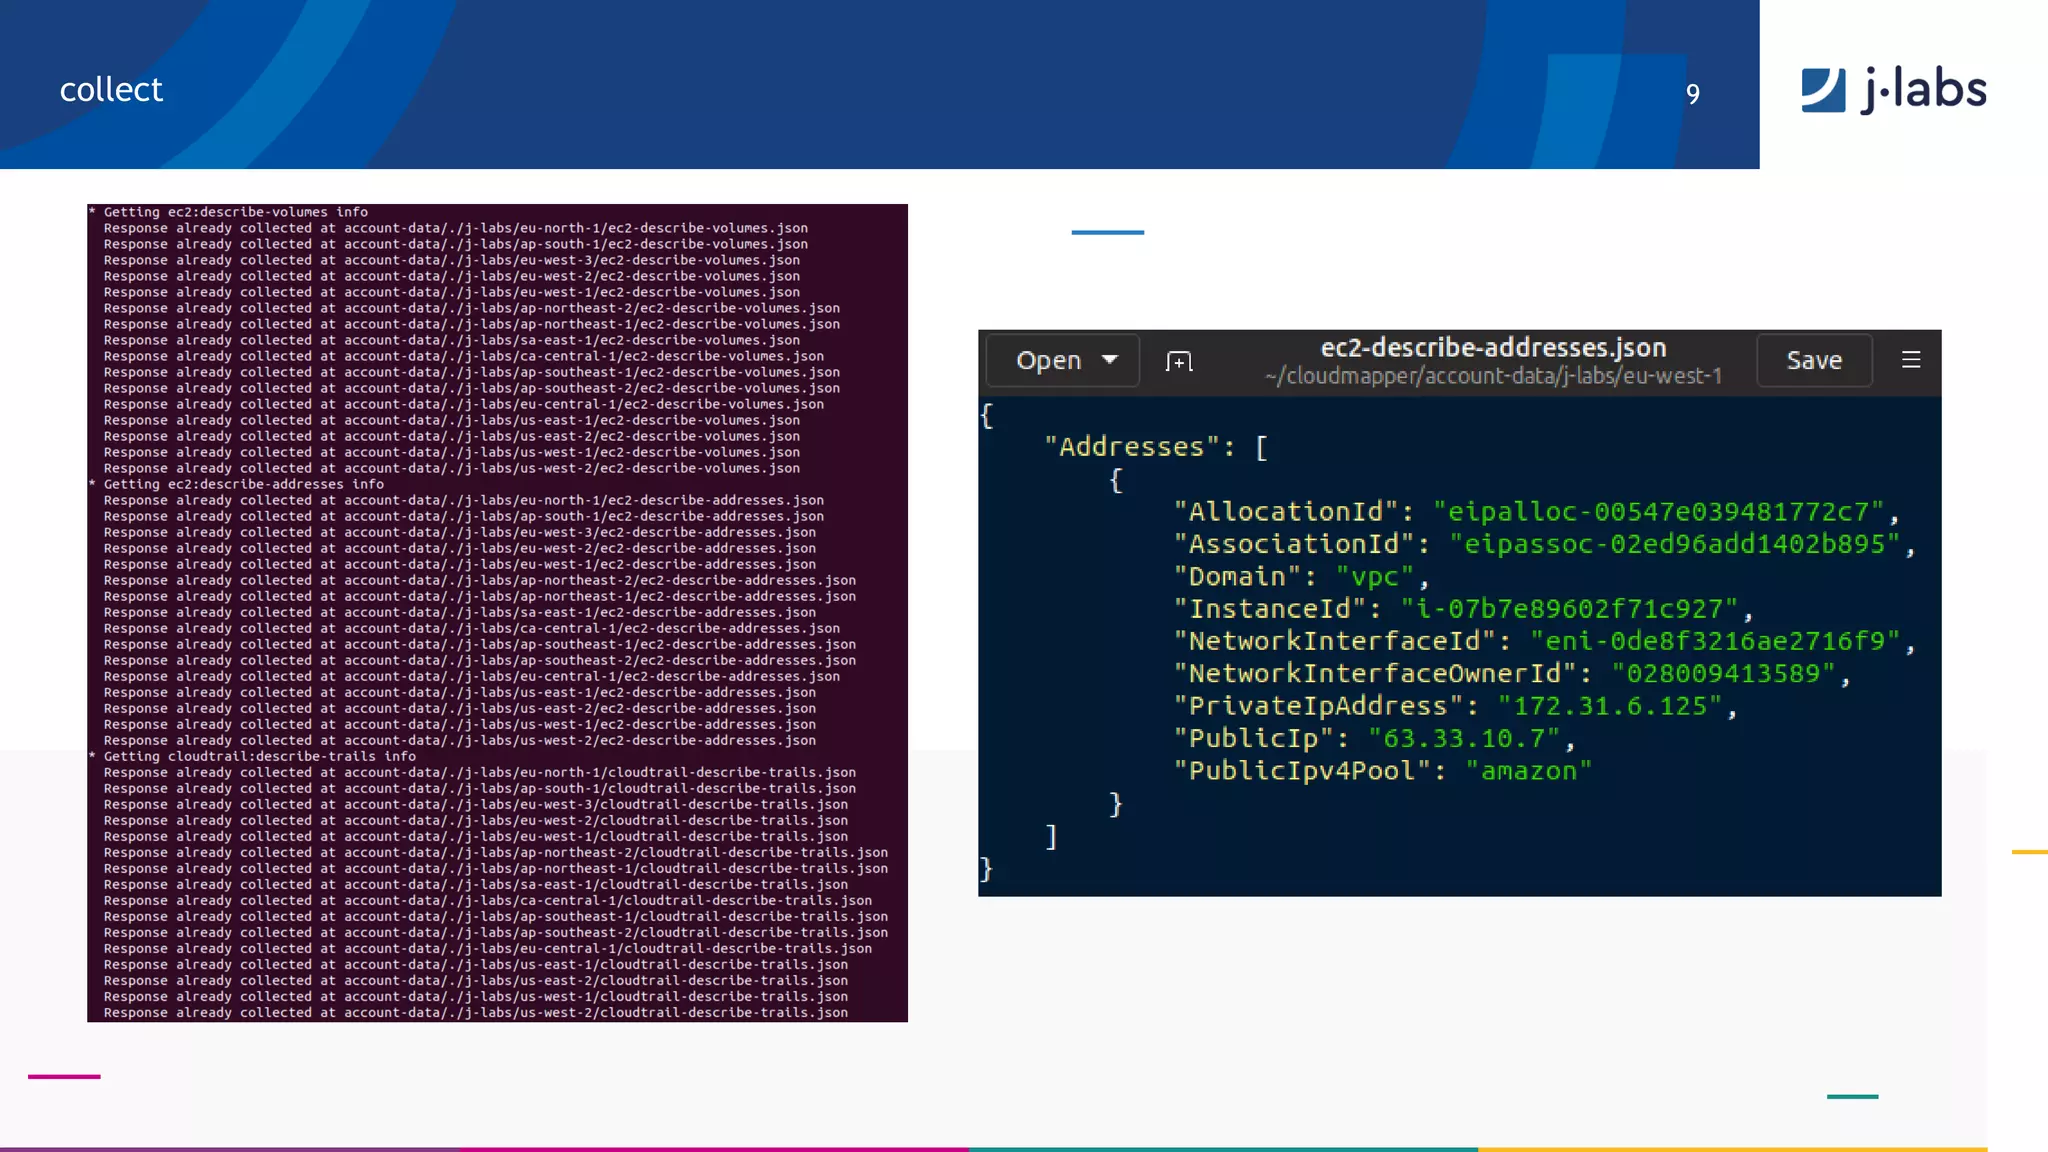Click the j-labs logo
Screen dimensions: 2048x1152
click(x=1893, y=89)
